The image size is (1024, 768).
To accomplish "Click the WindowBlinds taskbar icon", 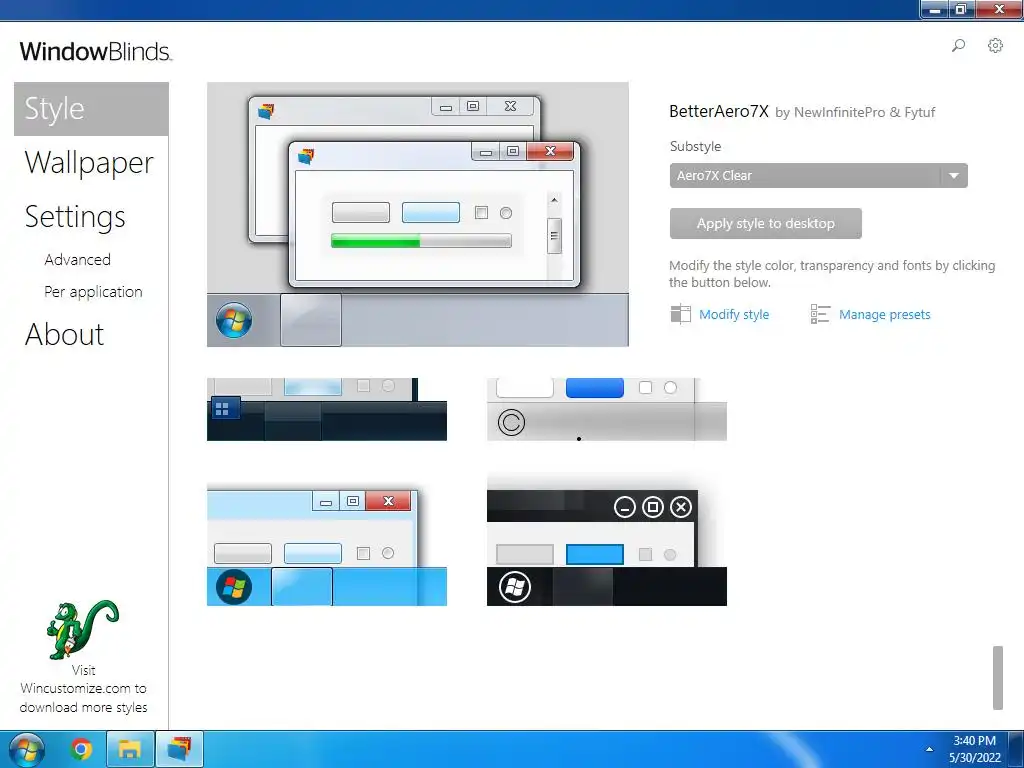I will (179, 749).
